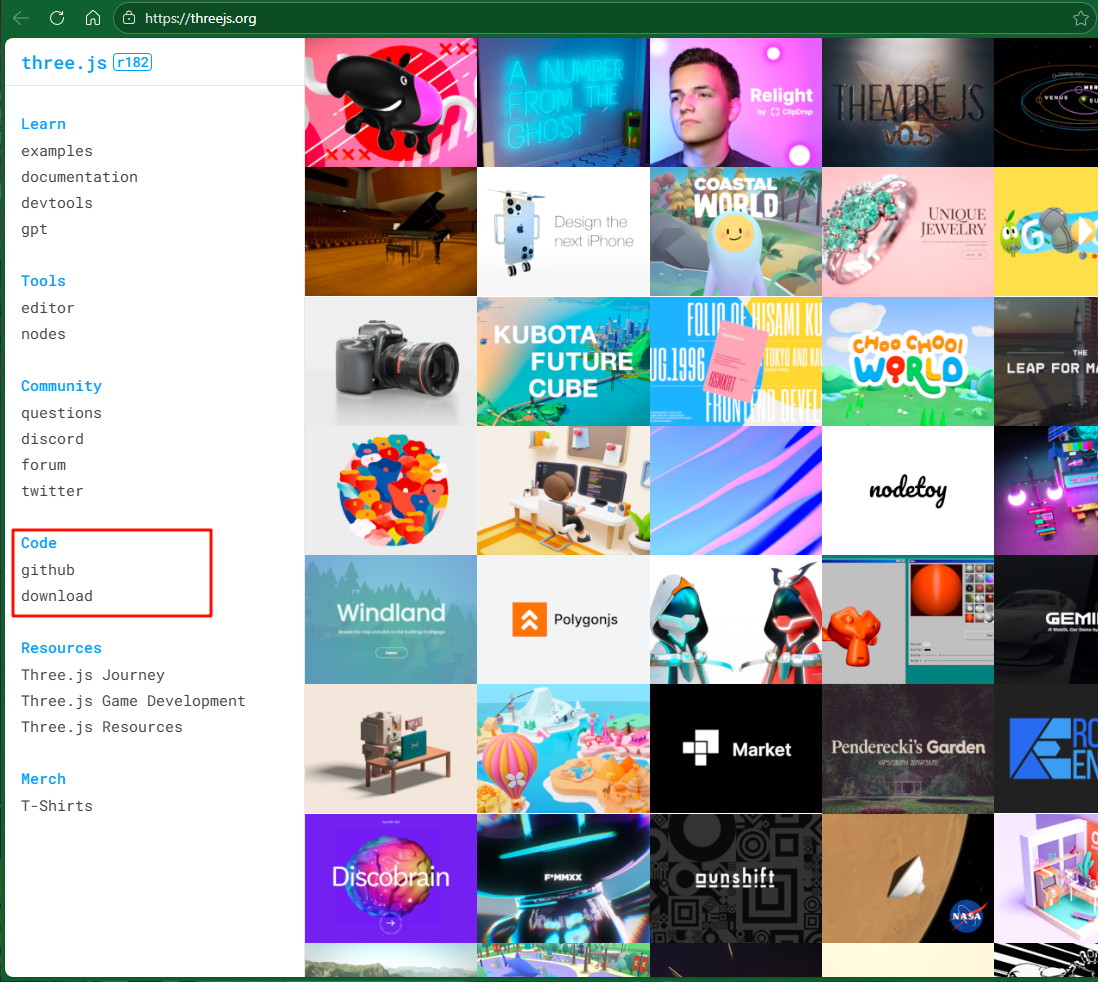This screenshot has height=982, width=1098.
Task: Open the Market thumbnail
Action: click(735, 749)
